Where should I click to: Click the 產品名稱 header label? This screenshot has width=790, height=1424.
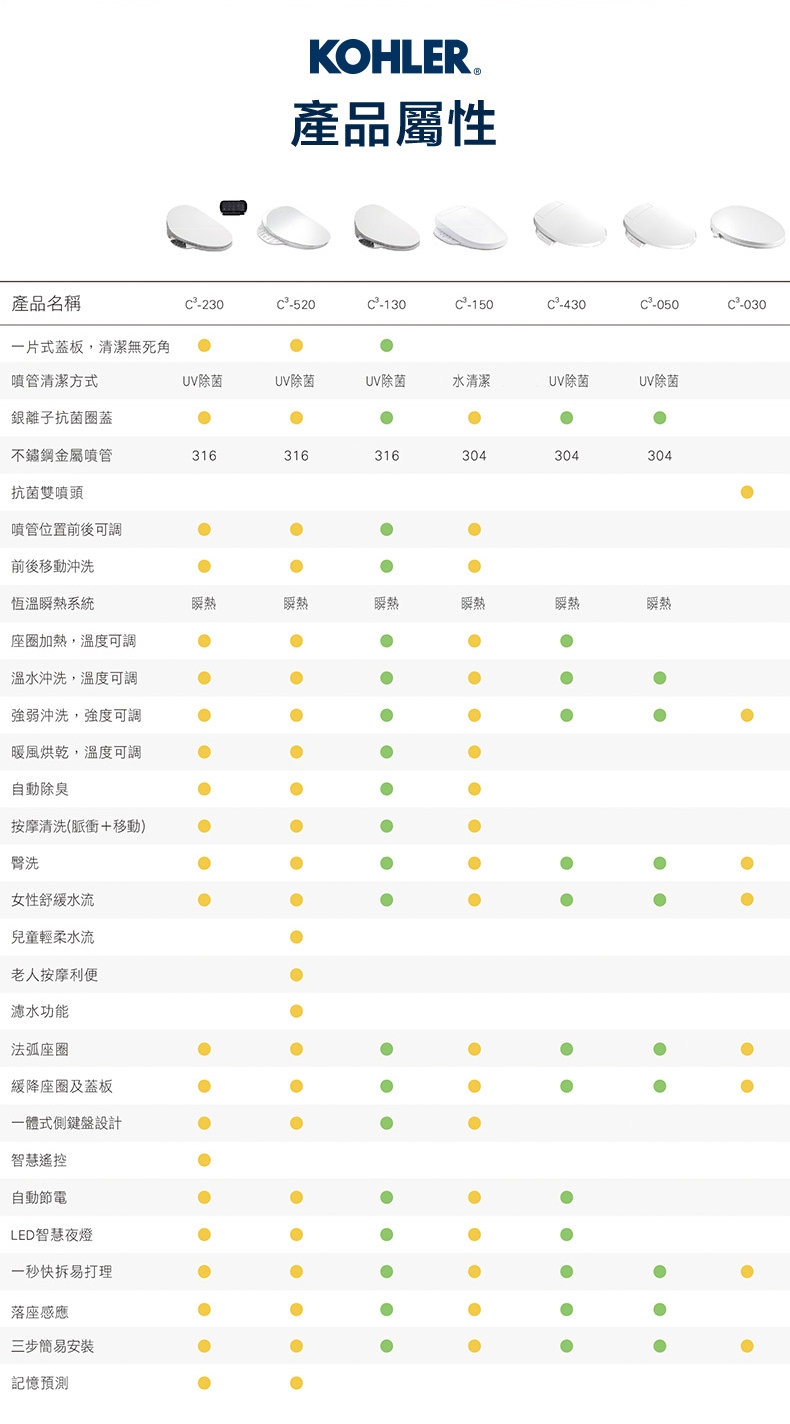[x=46, y=304]
